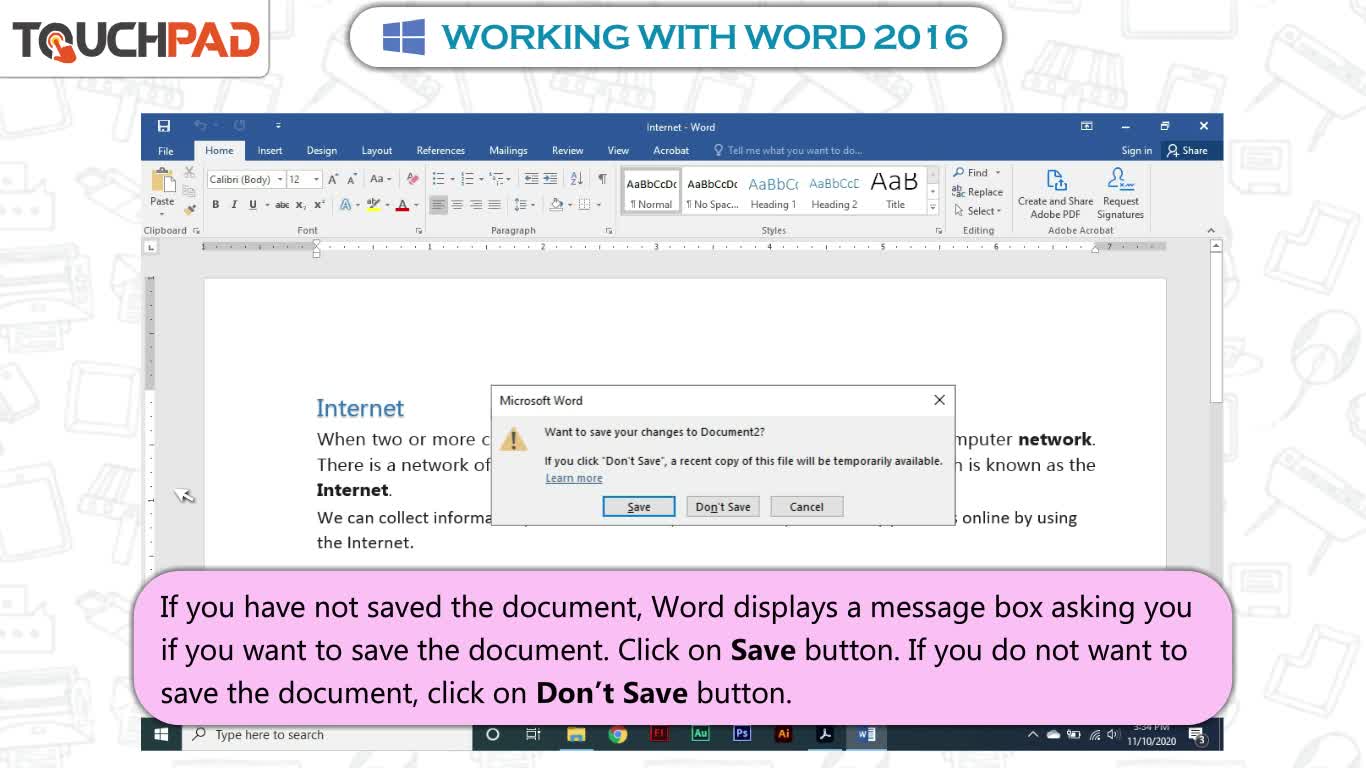Toggle Superscript formatting
Viewport: 1366px width, 768px height.
click(319, 205)
